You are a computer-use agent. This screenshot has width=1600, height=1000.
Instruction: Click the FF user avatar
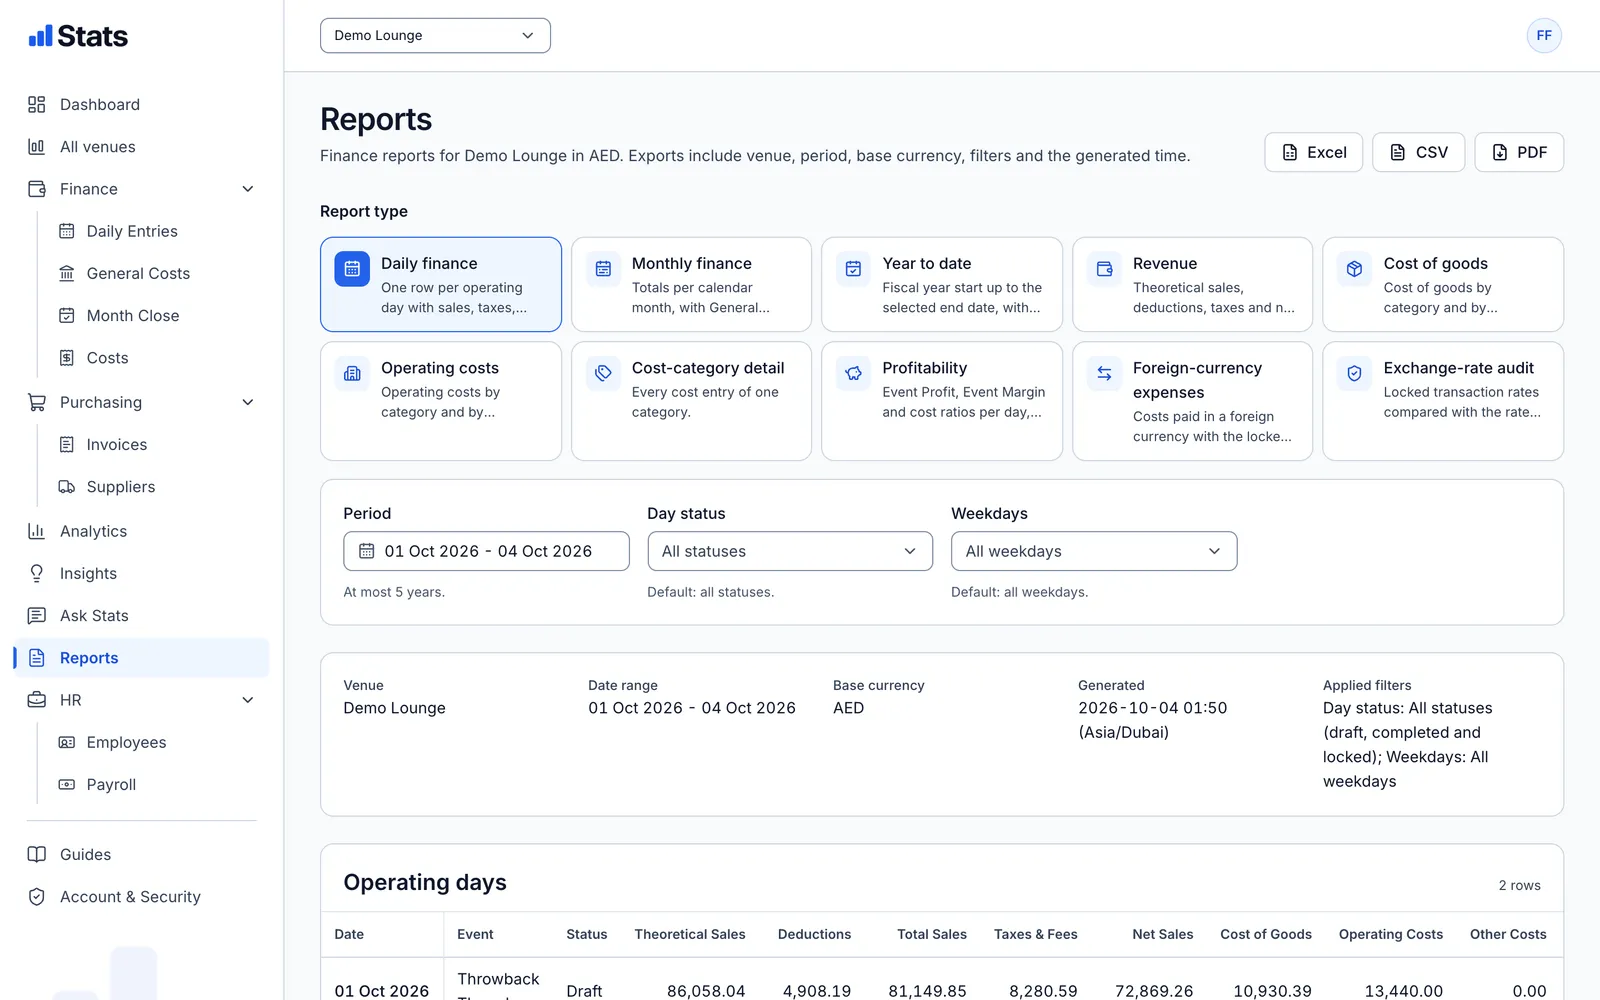coord(1544,35)
